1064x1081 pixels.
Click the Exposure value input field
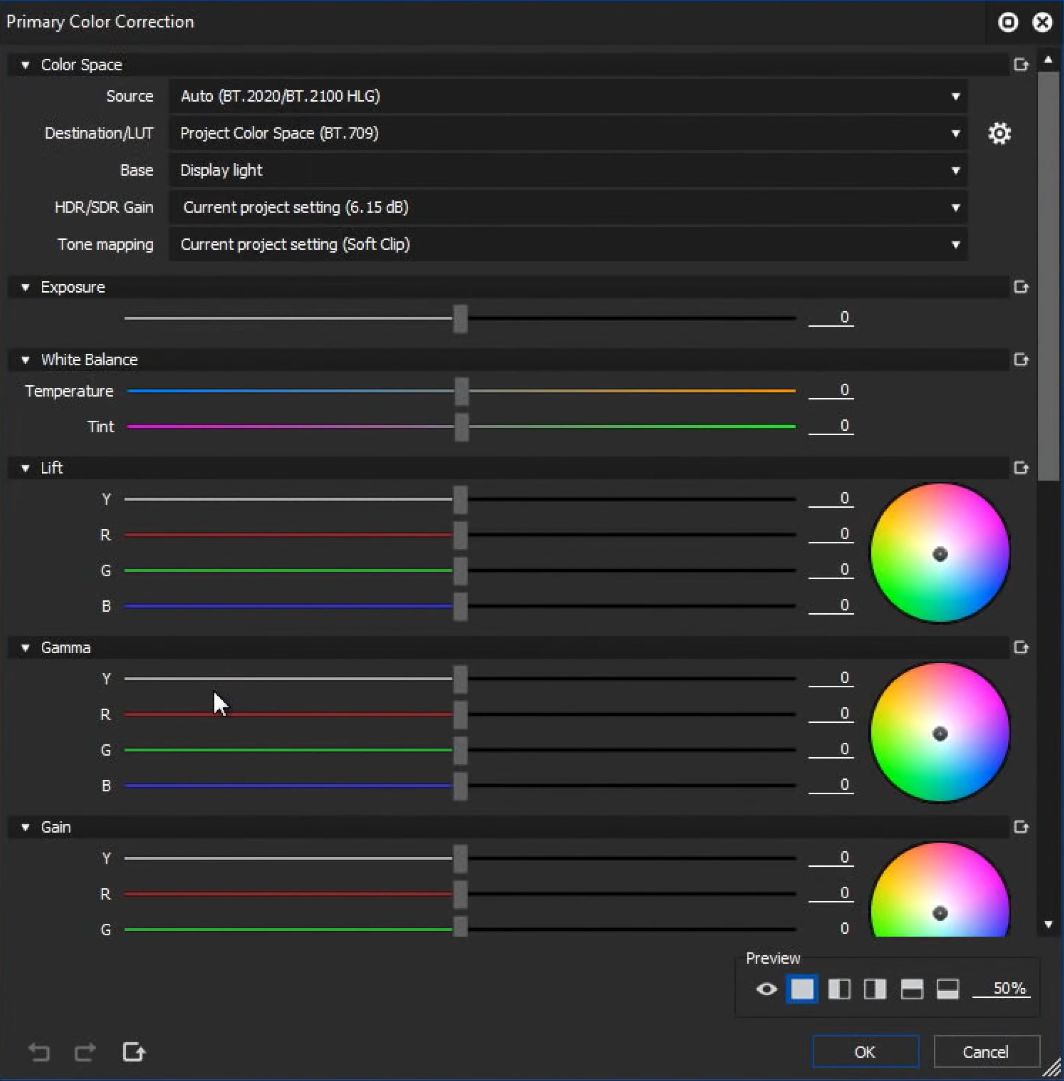[x=831, y=318]
